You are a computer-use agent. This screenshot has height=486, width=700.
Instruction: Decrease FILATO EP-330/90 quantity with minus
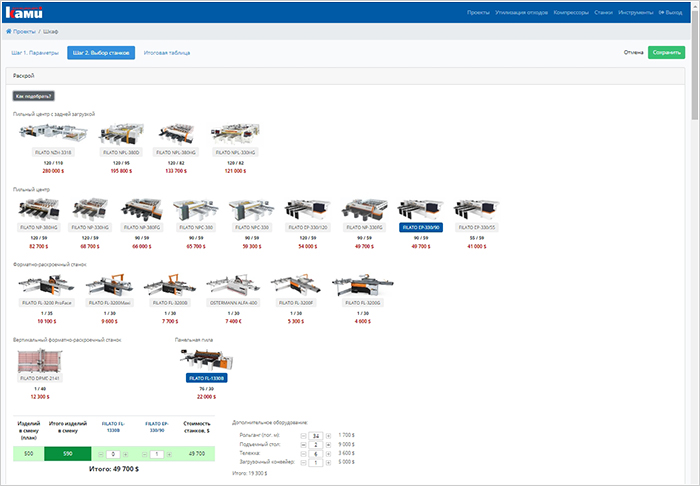pyautogui.click(x=145, y=454)
